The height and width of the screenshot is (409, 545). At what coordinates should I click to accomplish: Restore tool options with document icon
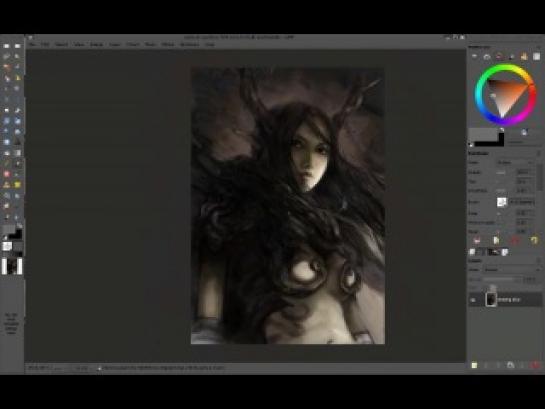coord(496,240)
